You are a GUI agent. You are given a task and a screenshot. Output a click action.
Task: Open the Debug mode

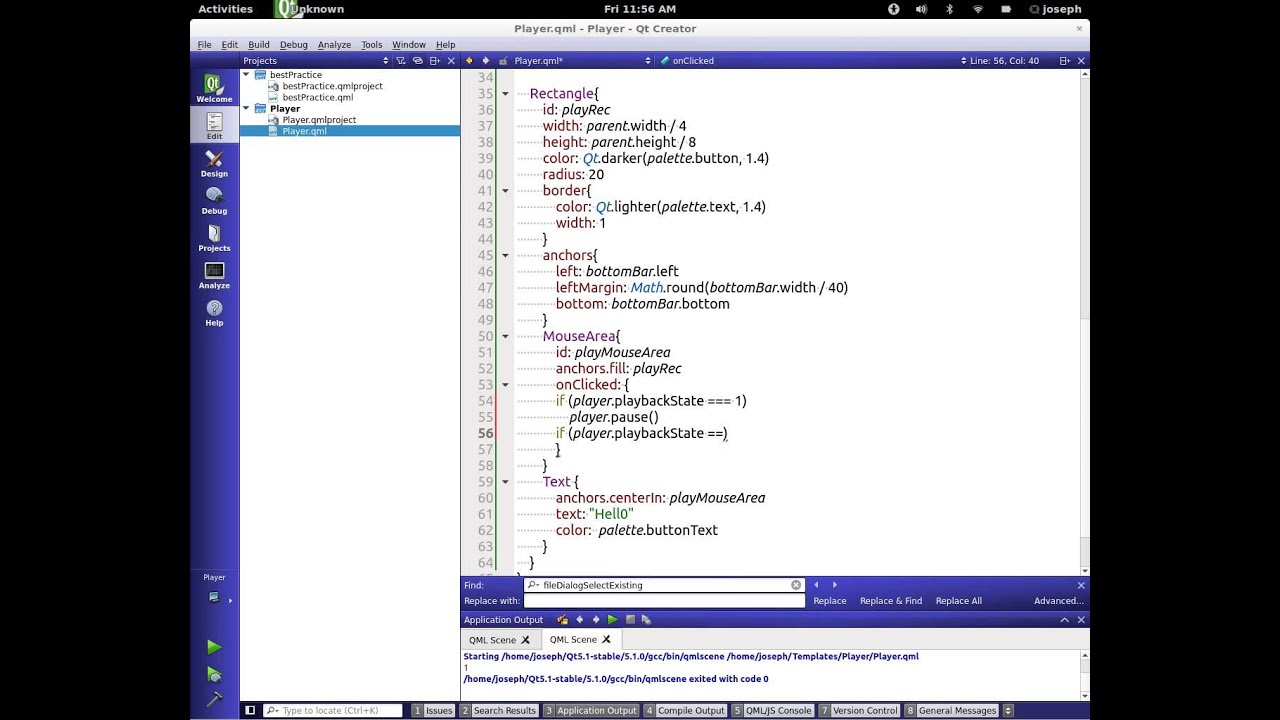(x=214, y=200)
